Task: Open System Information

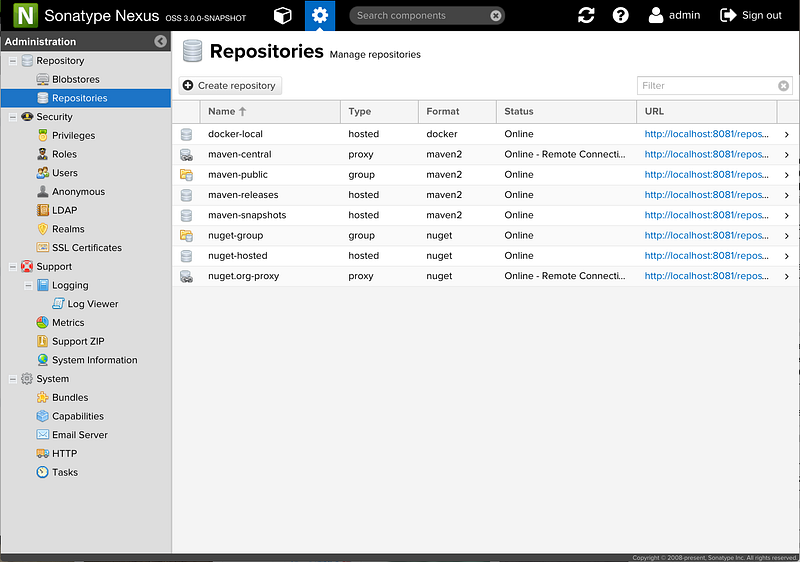Action: (94, 360)
